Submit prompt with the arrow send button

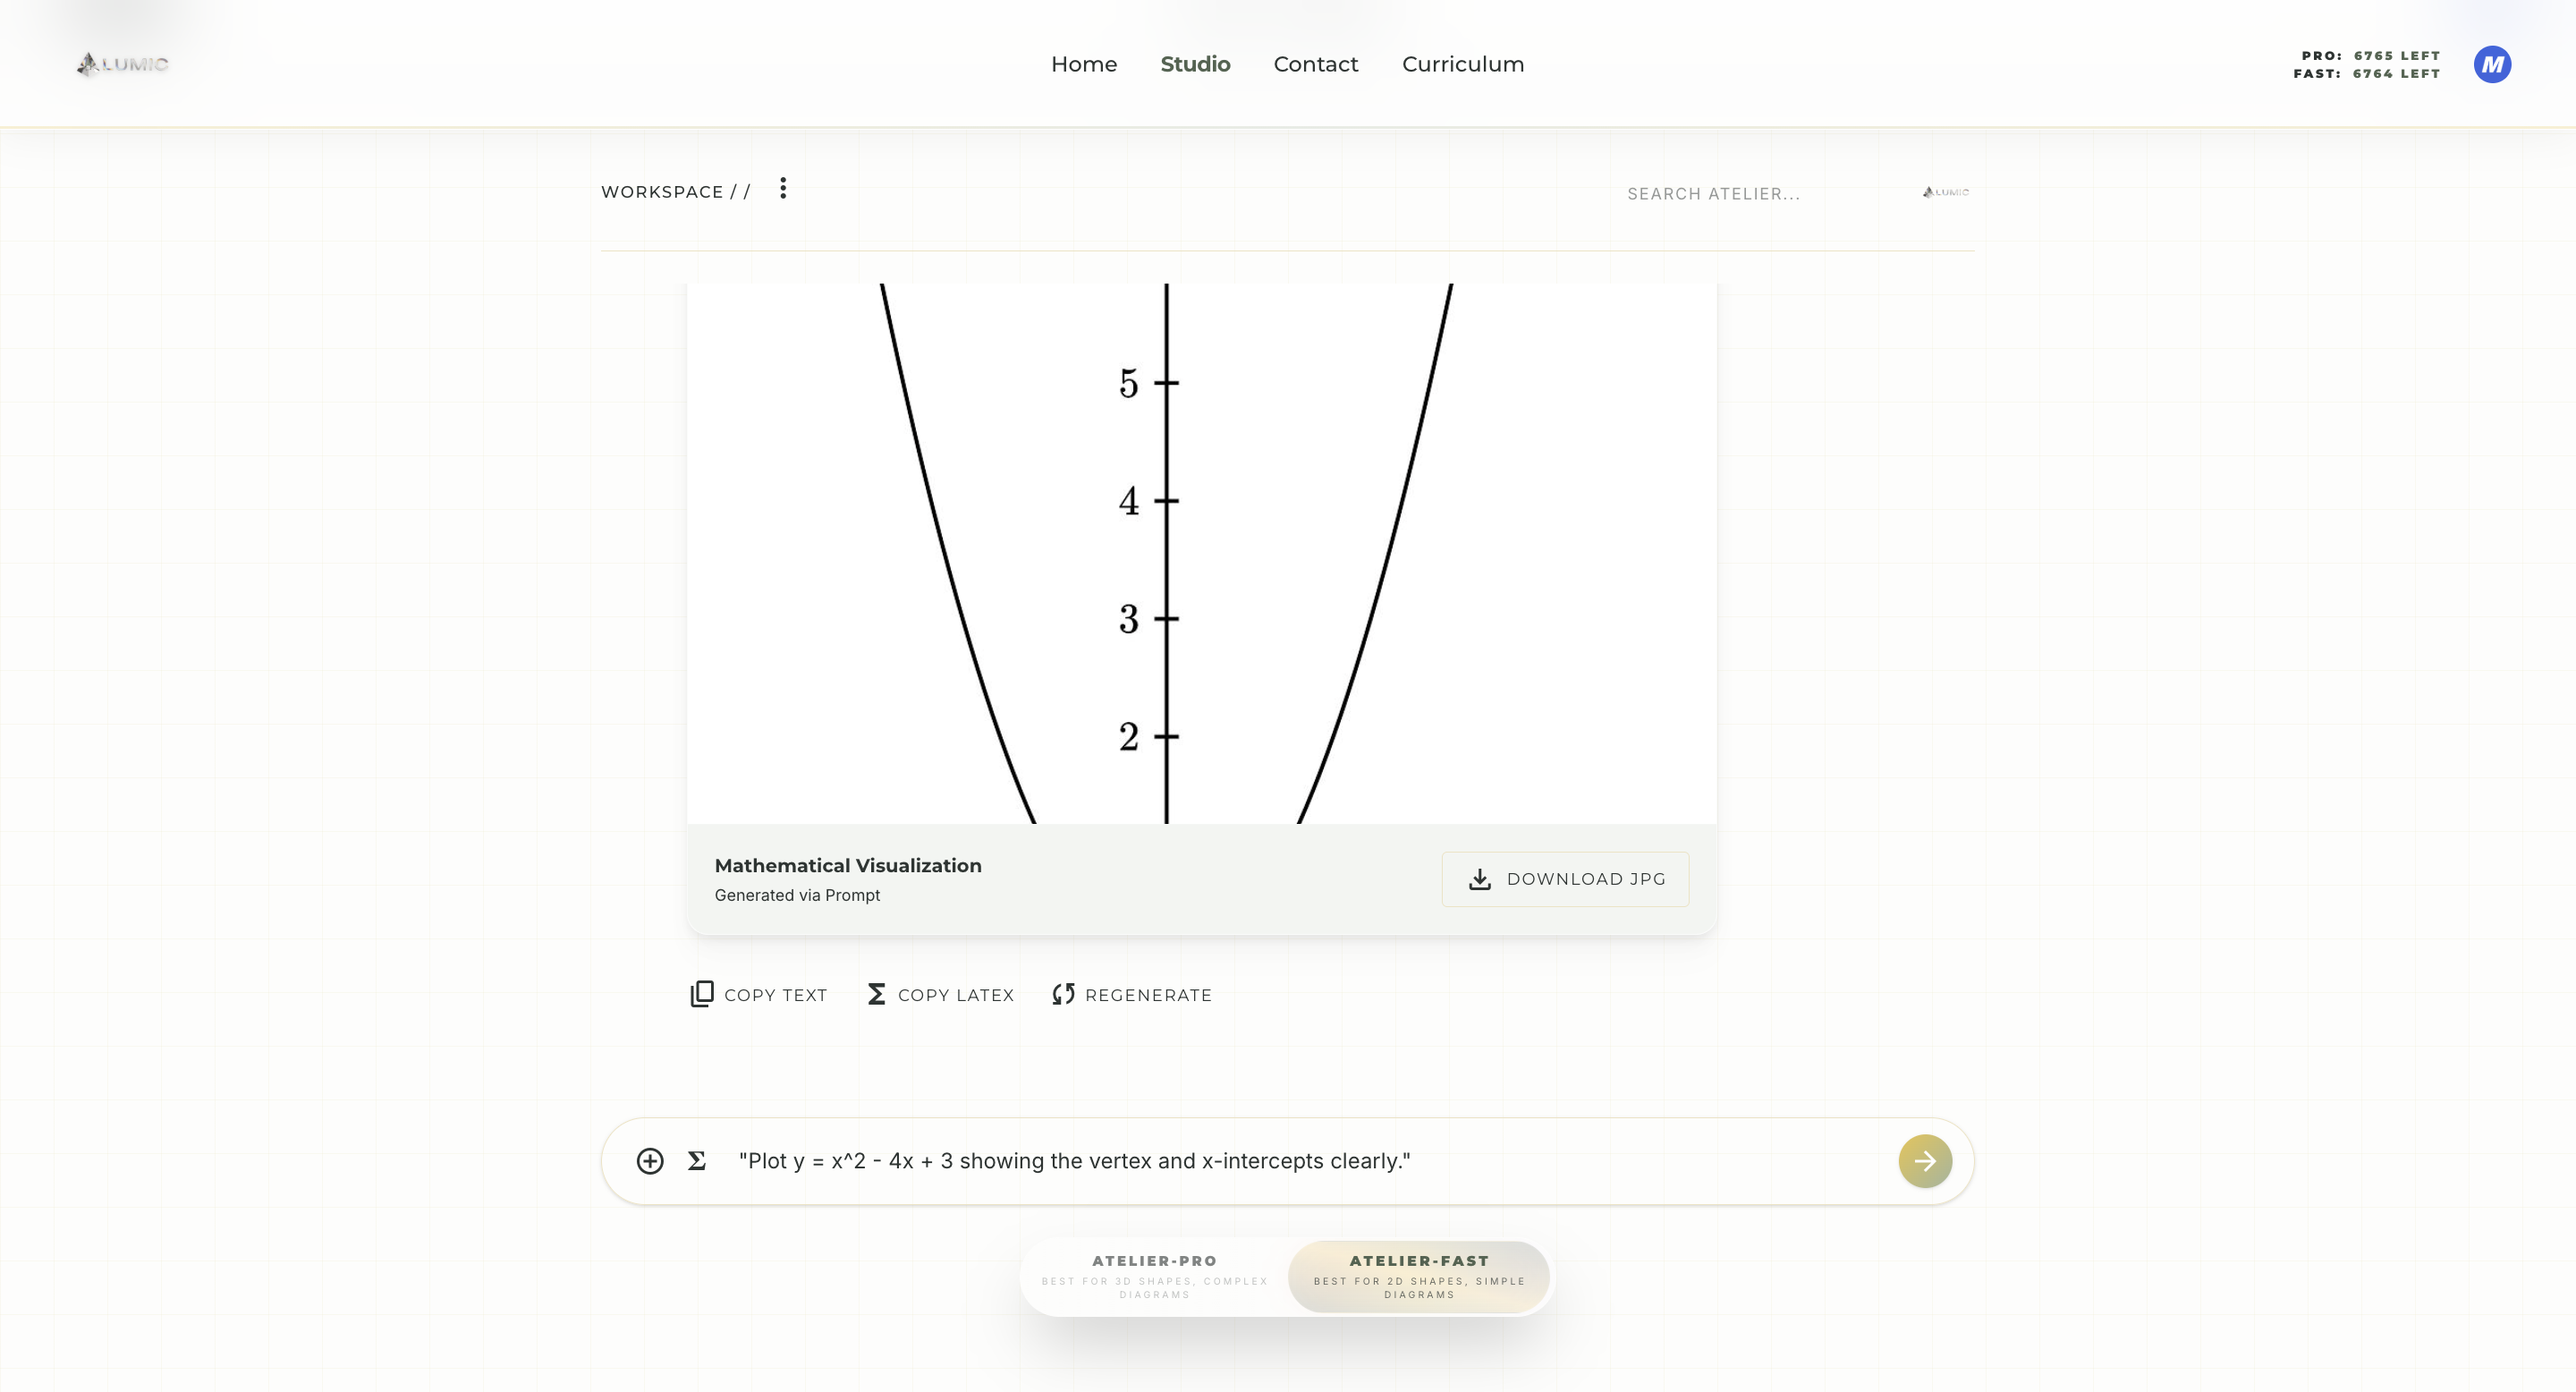point(1925,1161)
